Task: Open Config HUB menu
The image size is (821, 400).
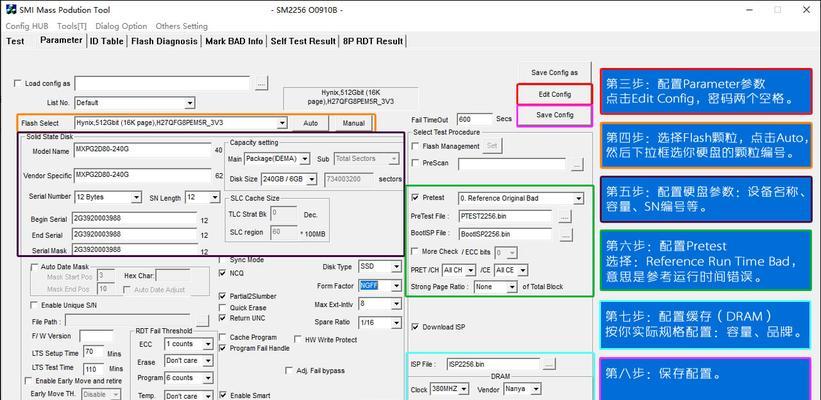Action: pyautogui.click(x=27, y=26)
